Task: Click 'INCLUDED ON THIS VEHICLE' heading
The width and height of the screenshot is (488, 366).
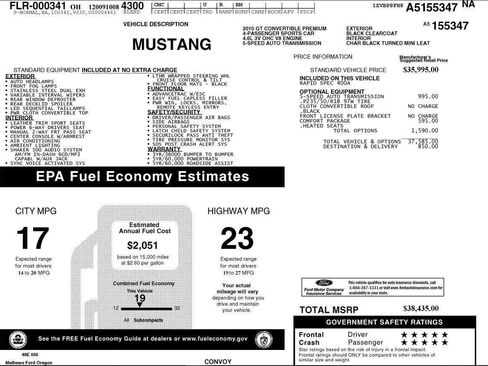Action: coord(339,78)
